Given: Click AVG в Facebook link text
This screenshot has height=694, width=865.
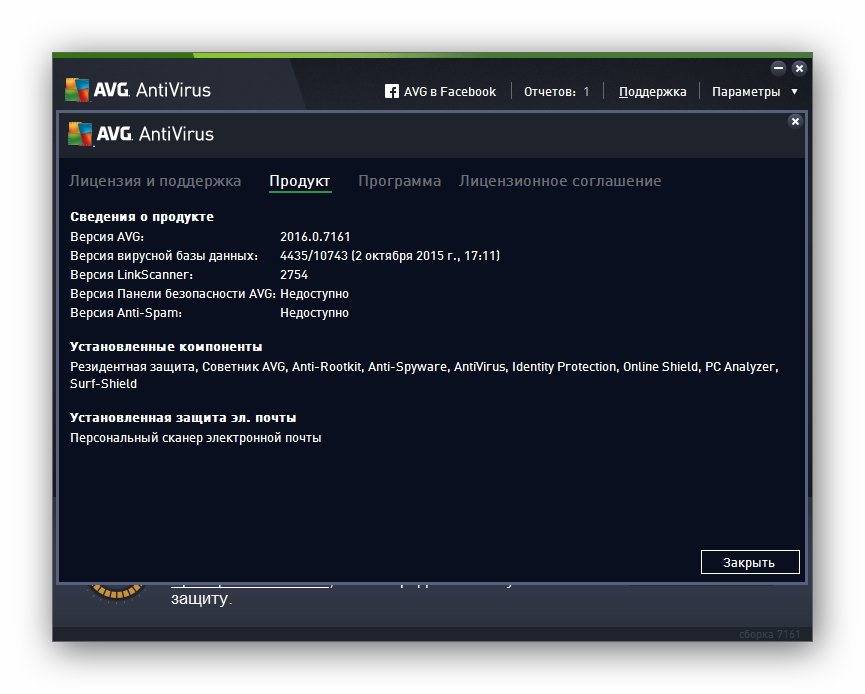Looking at the screenshot, I should pos(450,92).
